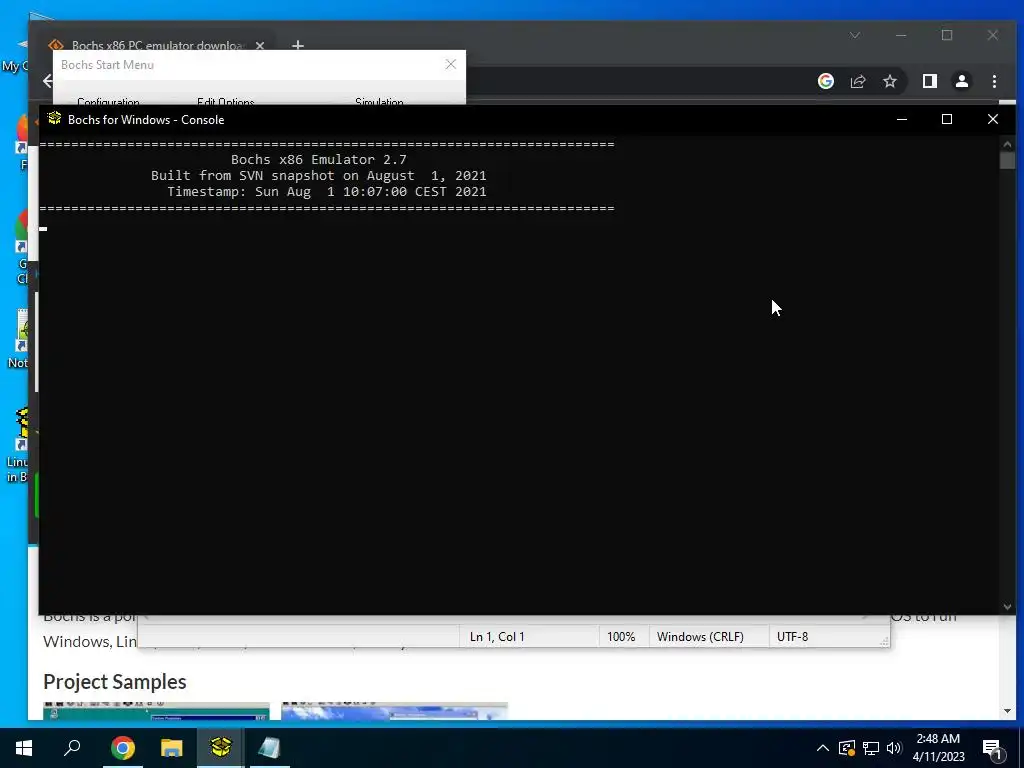Click the console scrollbar down arrow

pos(1007,607)
